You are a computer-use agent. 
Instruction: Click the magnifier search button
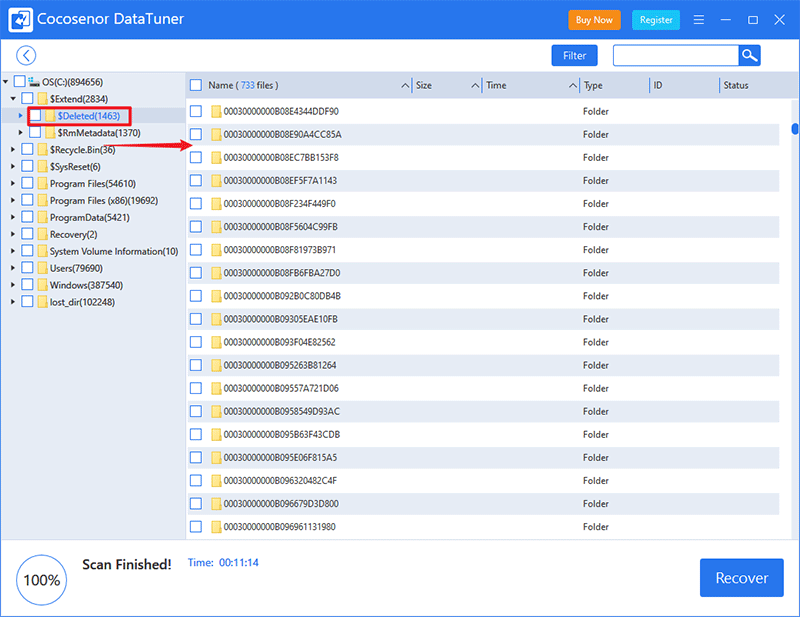749,56
